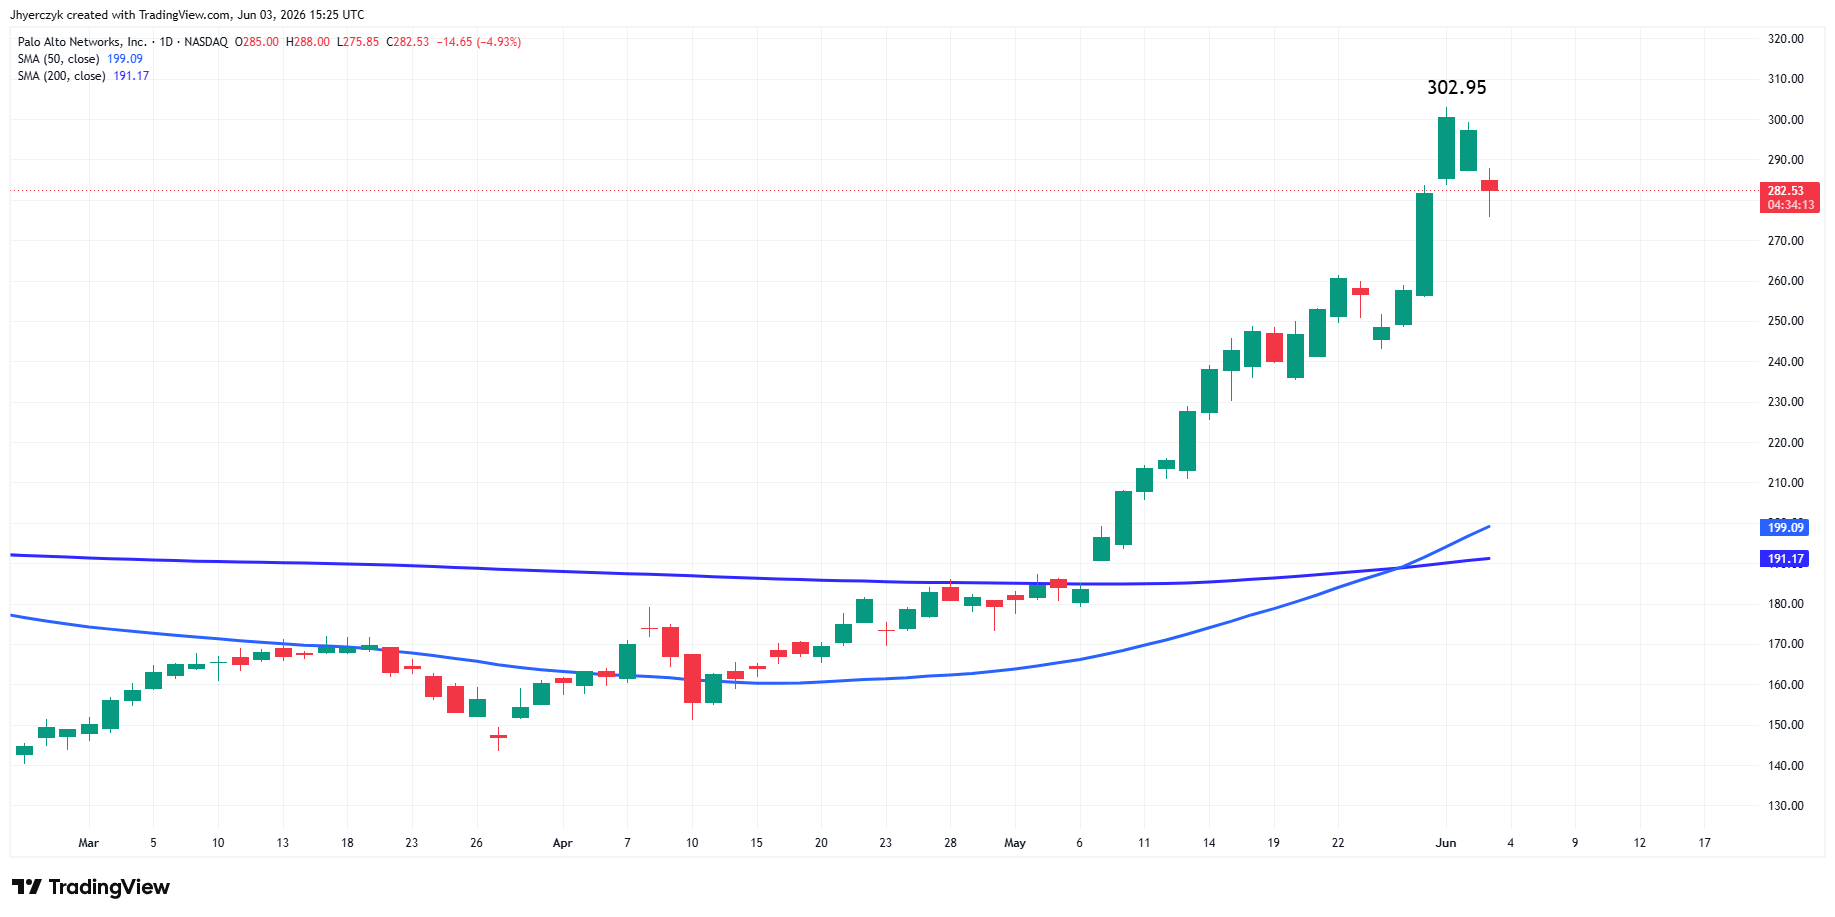
Task: Click the Apr label on time axis
Action: tap(563, 843)
